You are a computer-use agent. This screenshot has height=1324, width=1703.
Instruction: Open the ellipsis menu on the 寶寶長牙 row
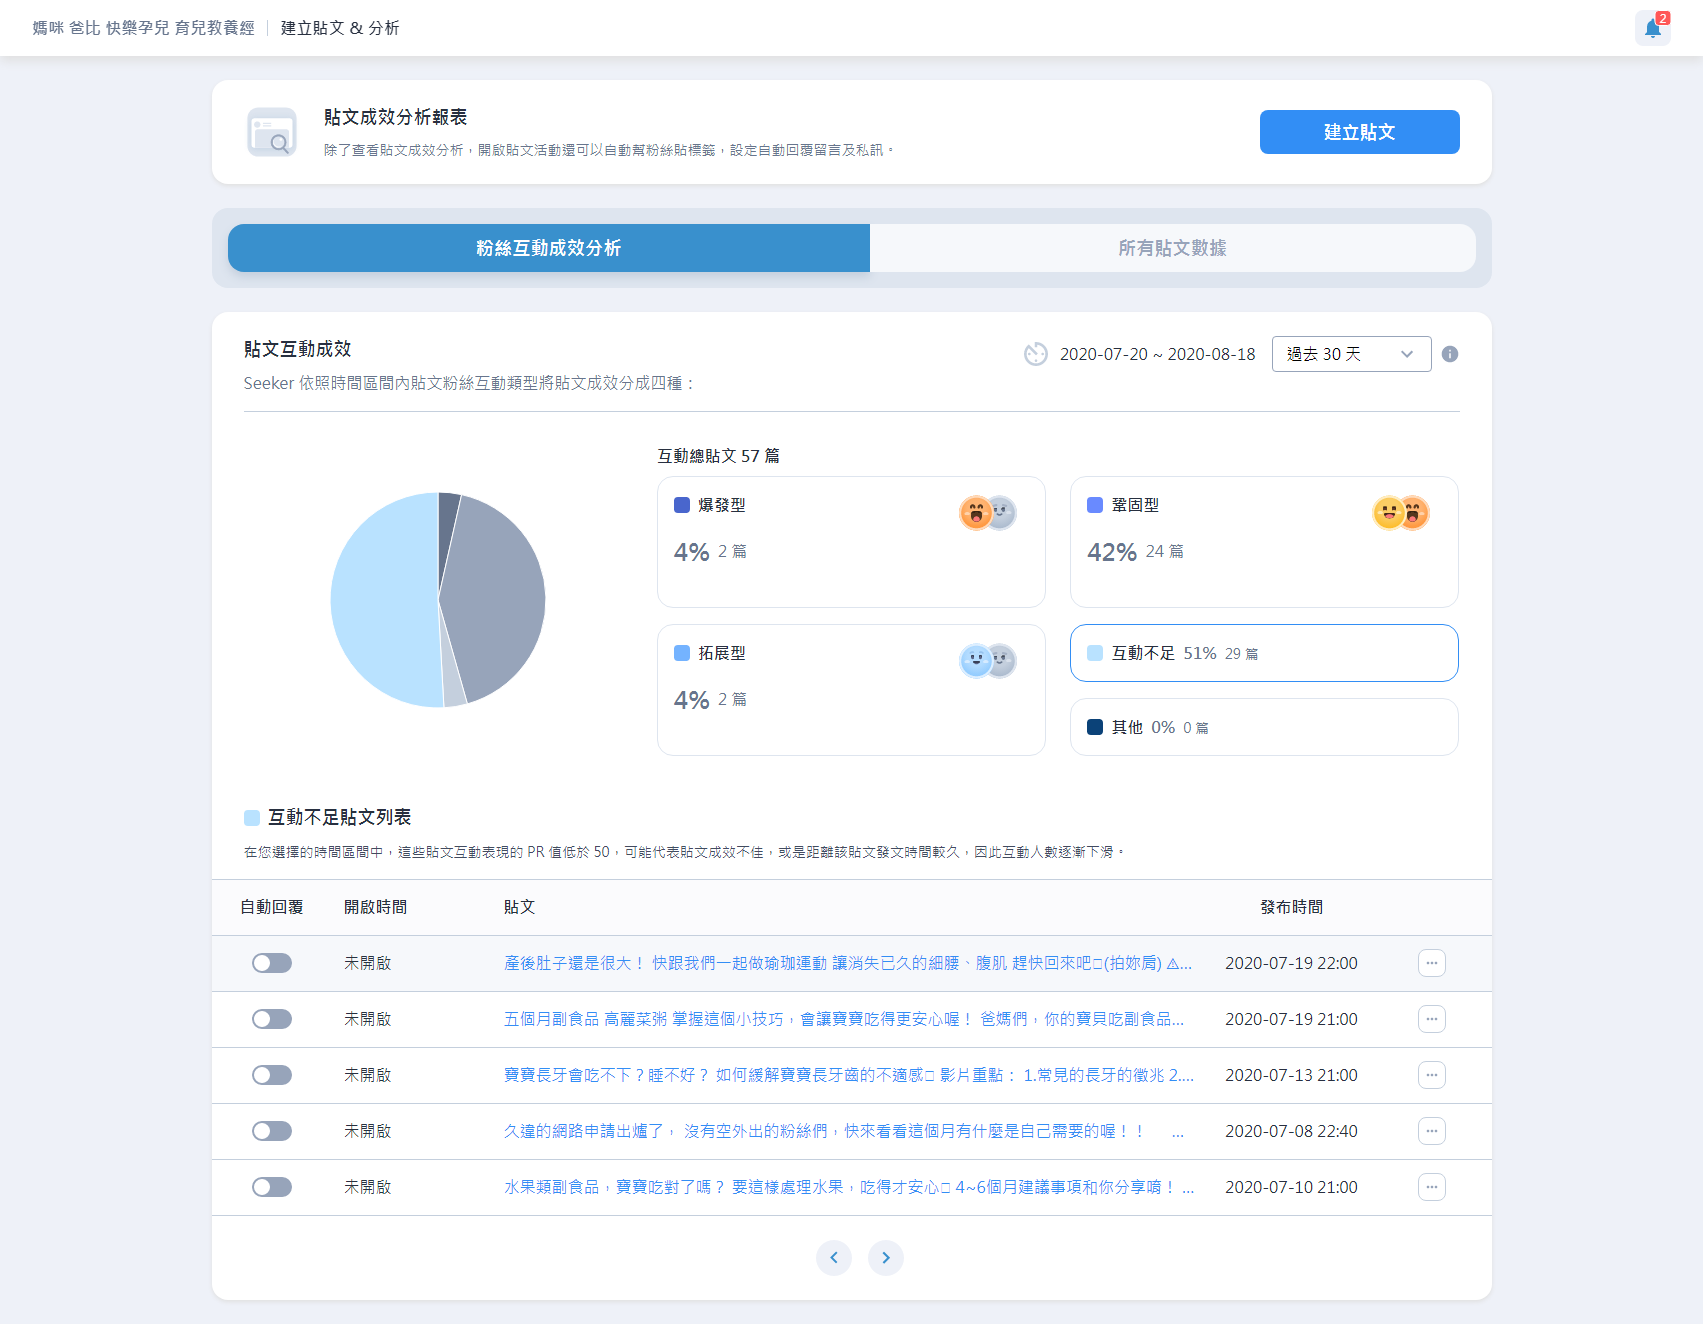click(1431, 1075)
